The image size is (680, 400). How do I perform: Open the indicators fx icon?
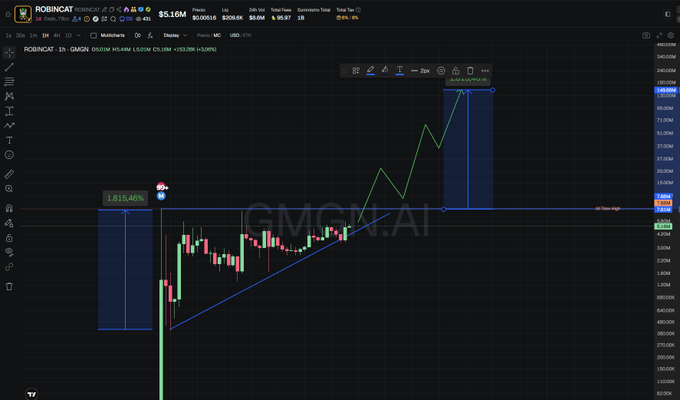point(150,36)
